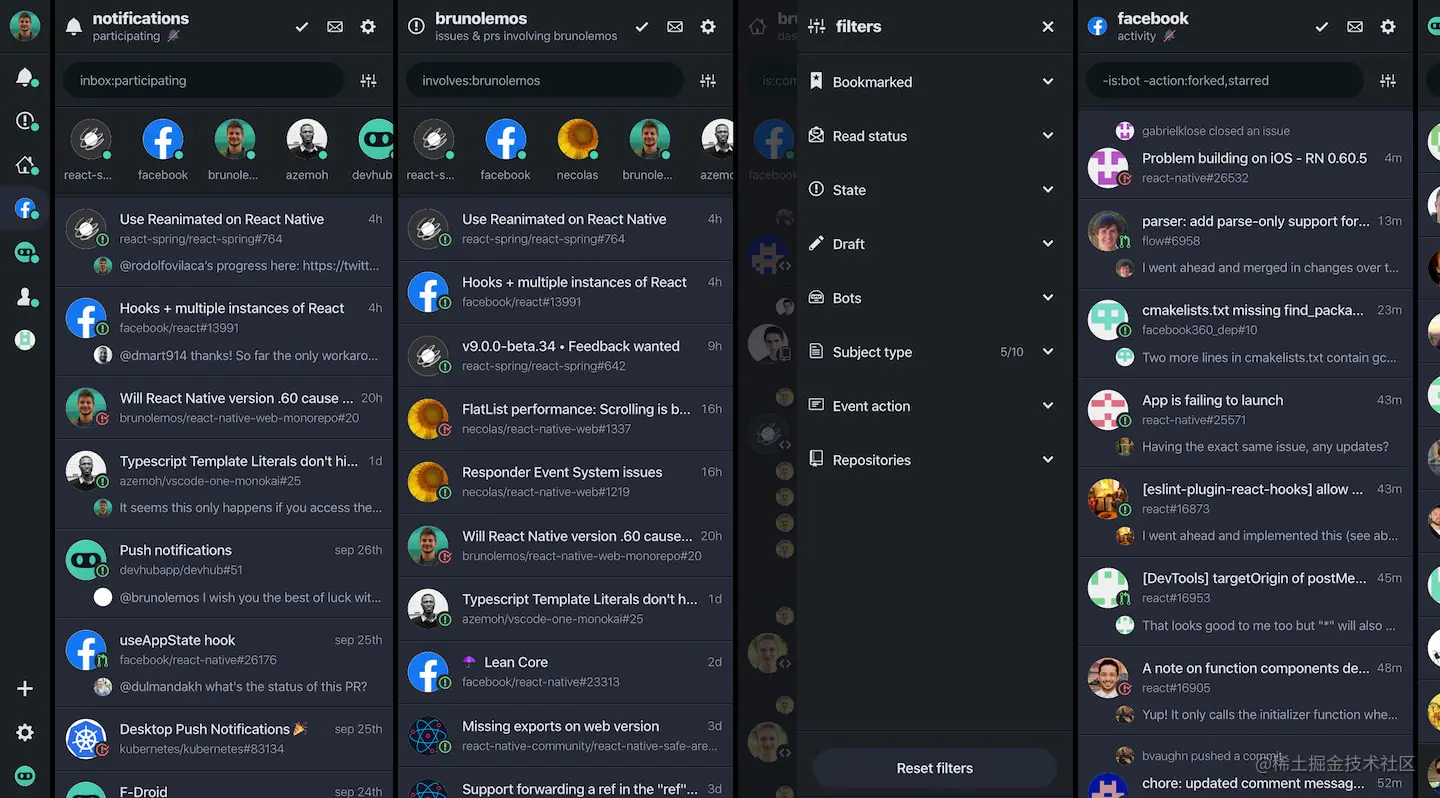
Task: Open filter sliders beside involves:brunolemos
Action: click(708, 81)
